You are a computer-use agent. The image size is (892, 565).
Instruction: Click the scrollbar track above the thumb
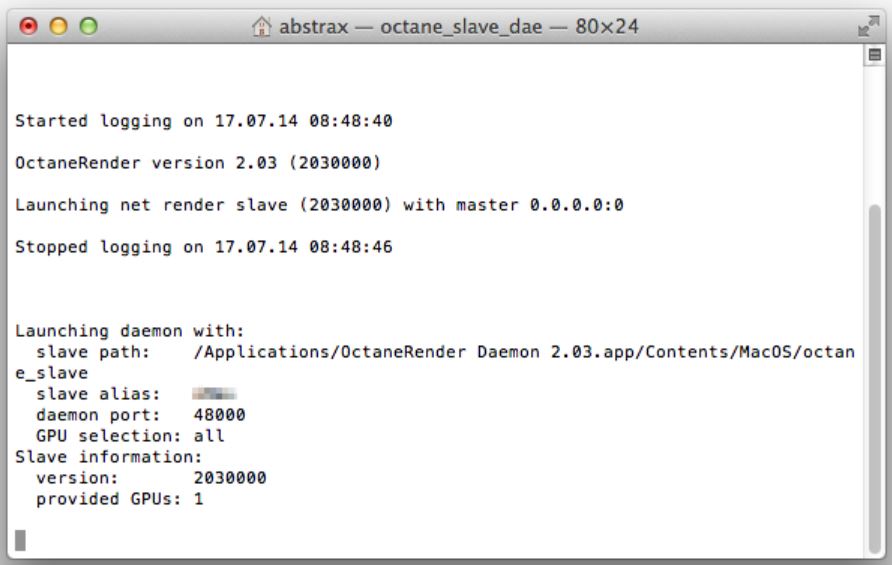click(877, 130)
